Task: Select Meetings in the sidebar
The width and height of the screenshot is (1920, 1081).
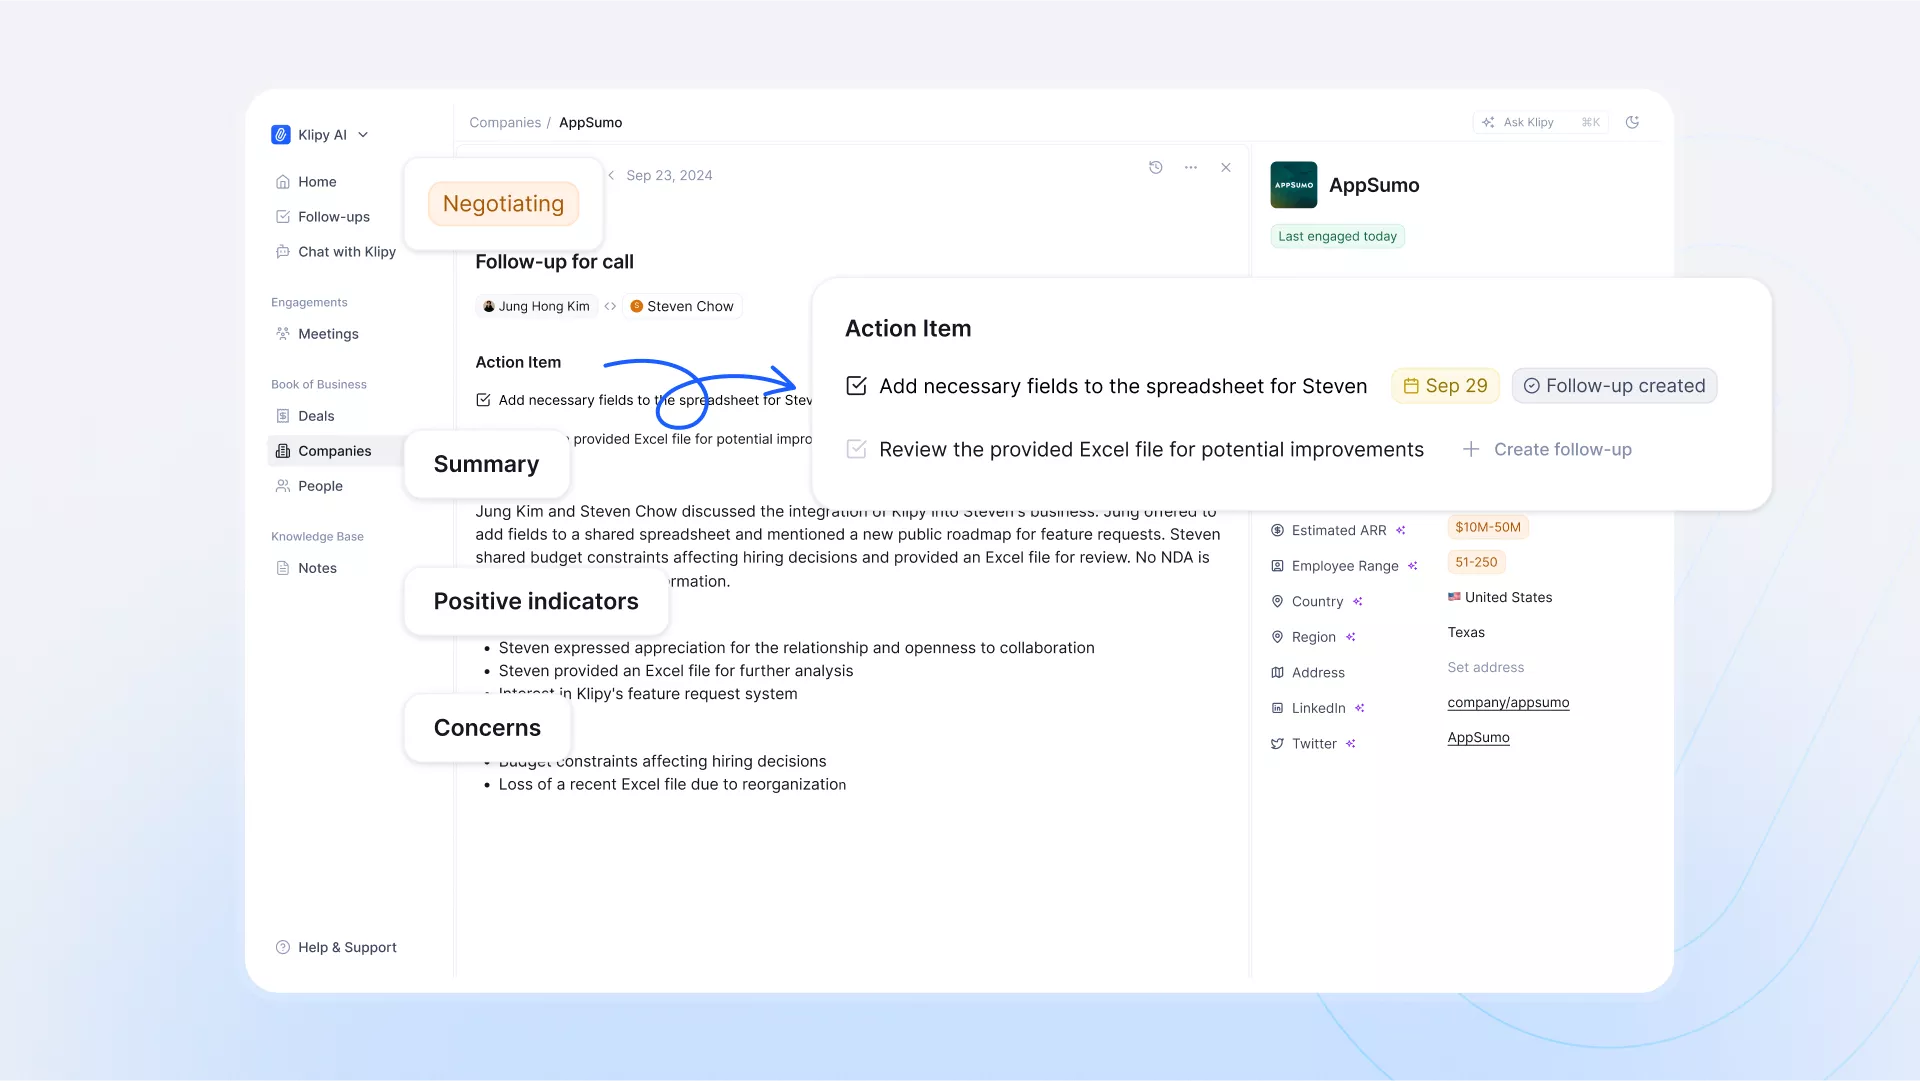Action: pos(327,334)
